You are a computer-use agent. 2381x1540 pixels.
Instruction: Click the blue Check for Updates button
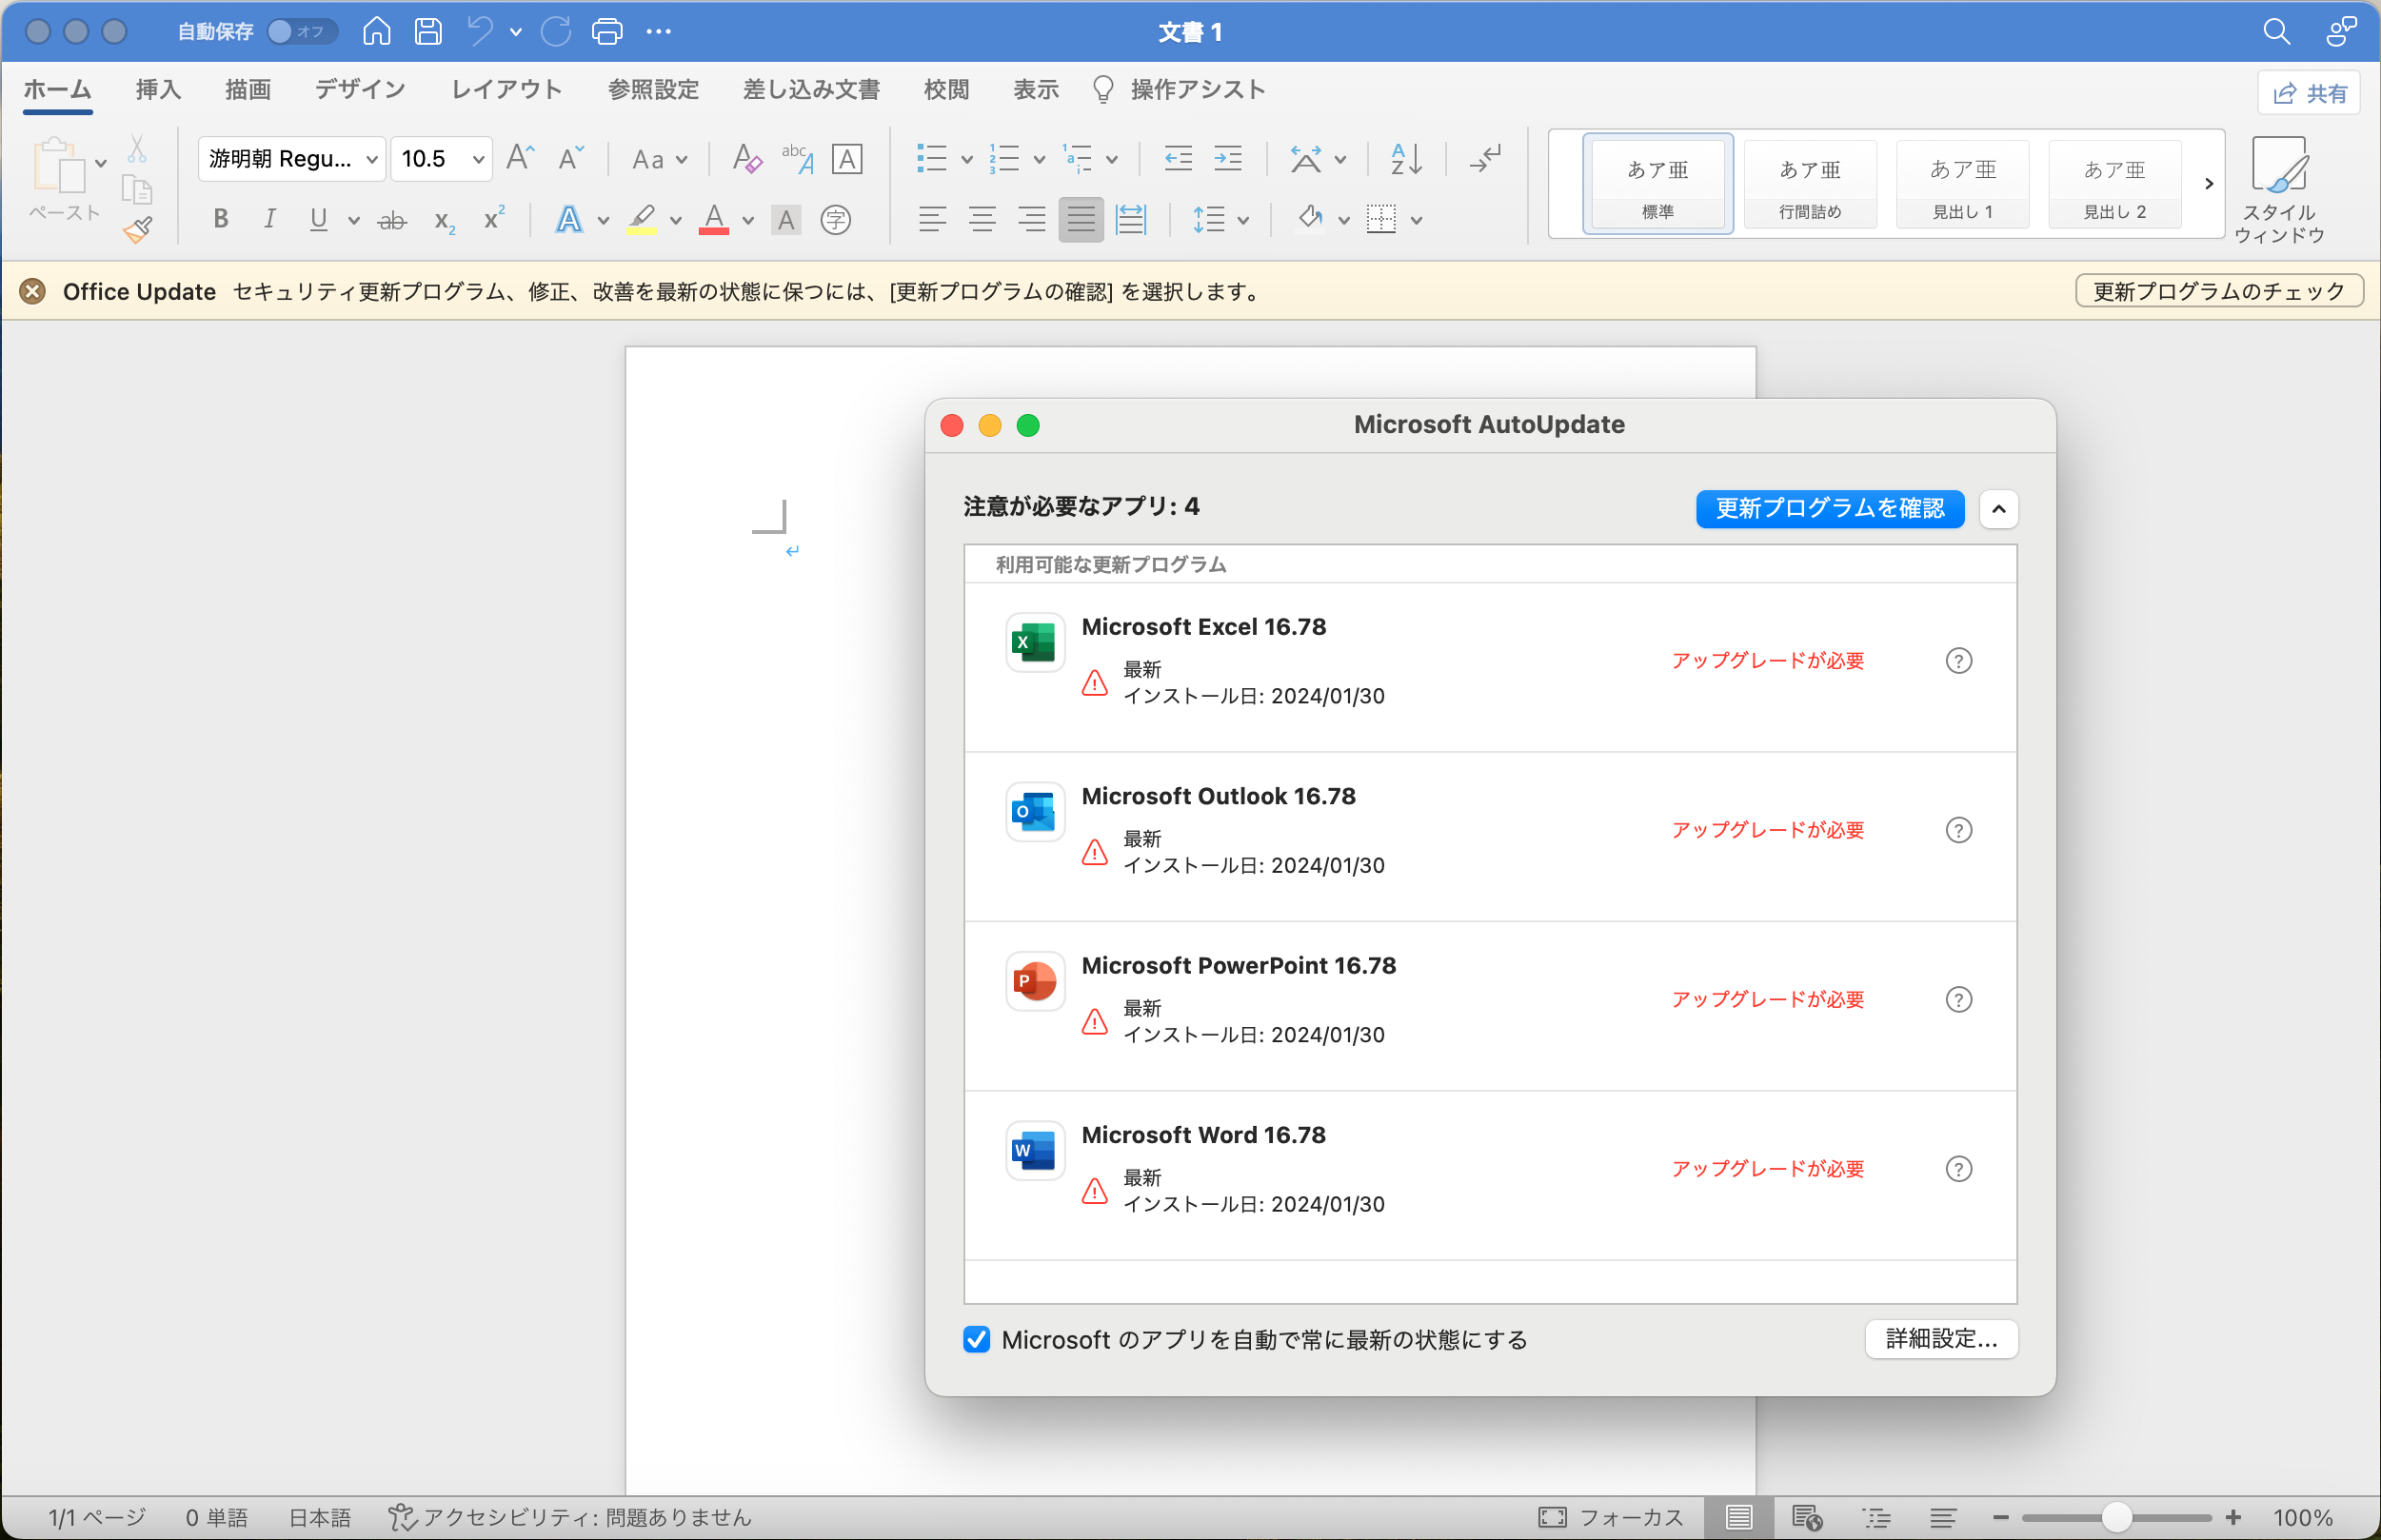pos(1829,509)
